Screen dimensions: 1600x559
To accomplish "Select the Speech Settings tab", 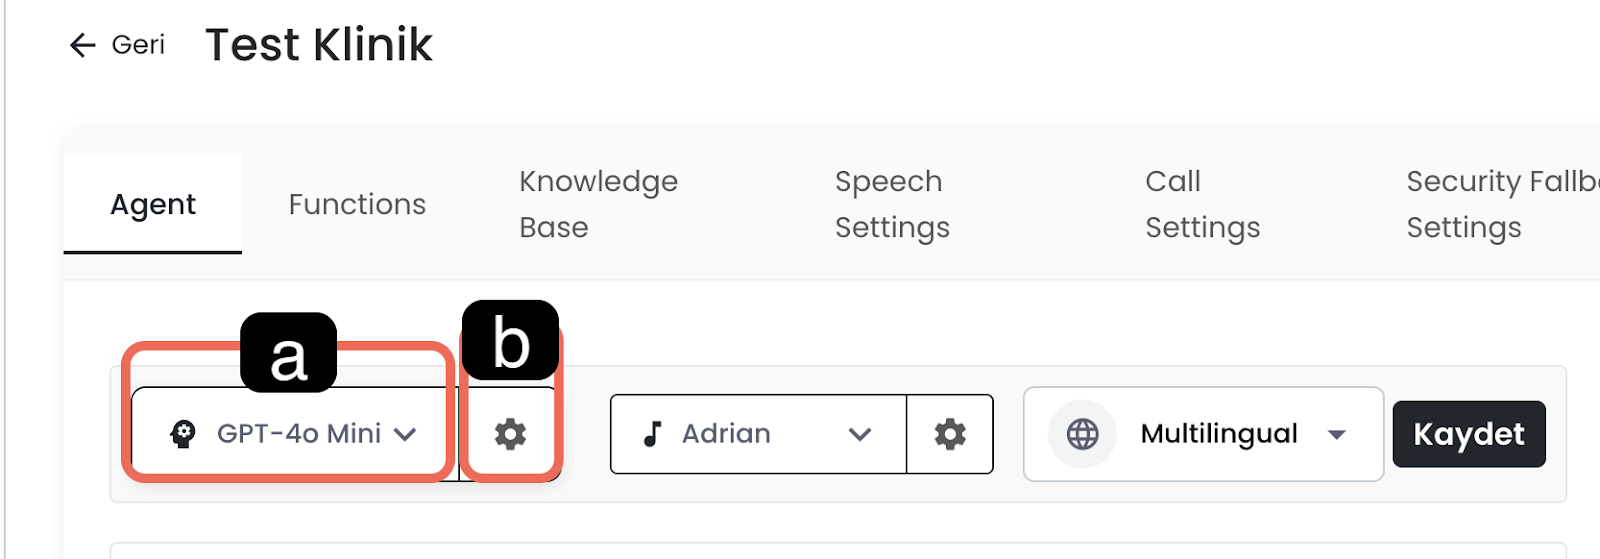I will [892, 205].
